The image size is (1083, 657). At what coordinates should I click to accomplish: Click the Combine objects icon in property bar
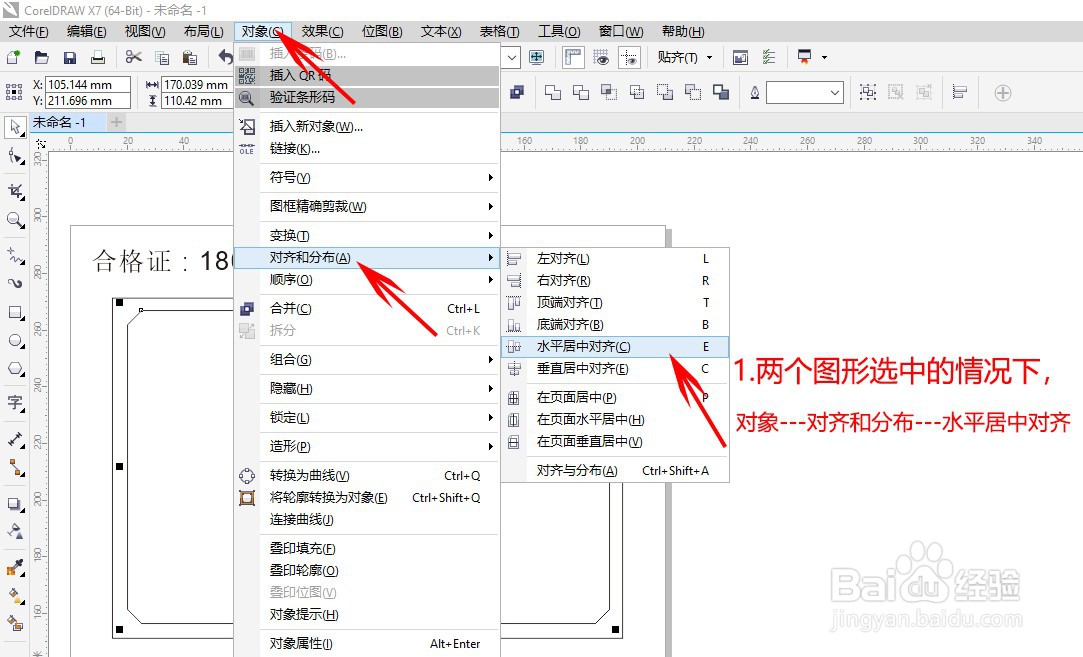click(x=517, y=92)
